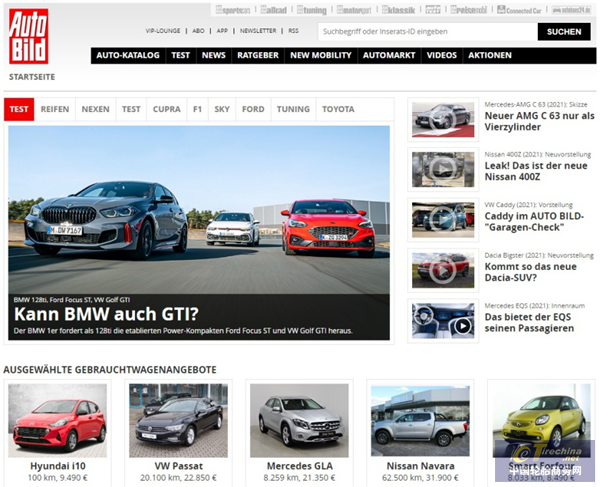Open the yellow Smart Forfour offer image
This screenshot has height=487, width=600.
click(x=541, y=420)
